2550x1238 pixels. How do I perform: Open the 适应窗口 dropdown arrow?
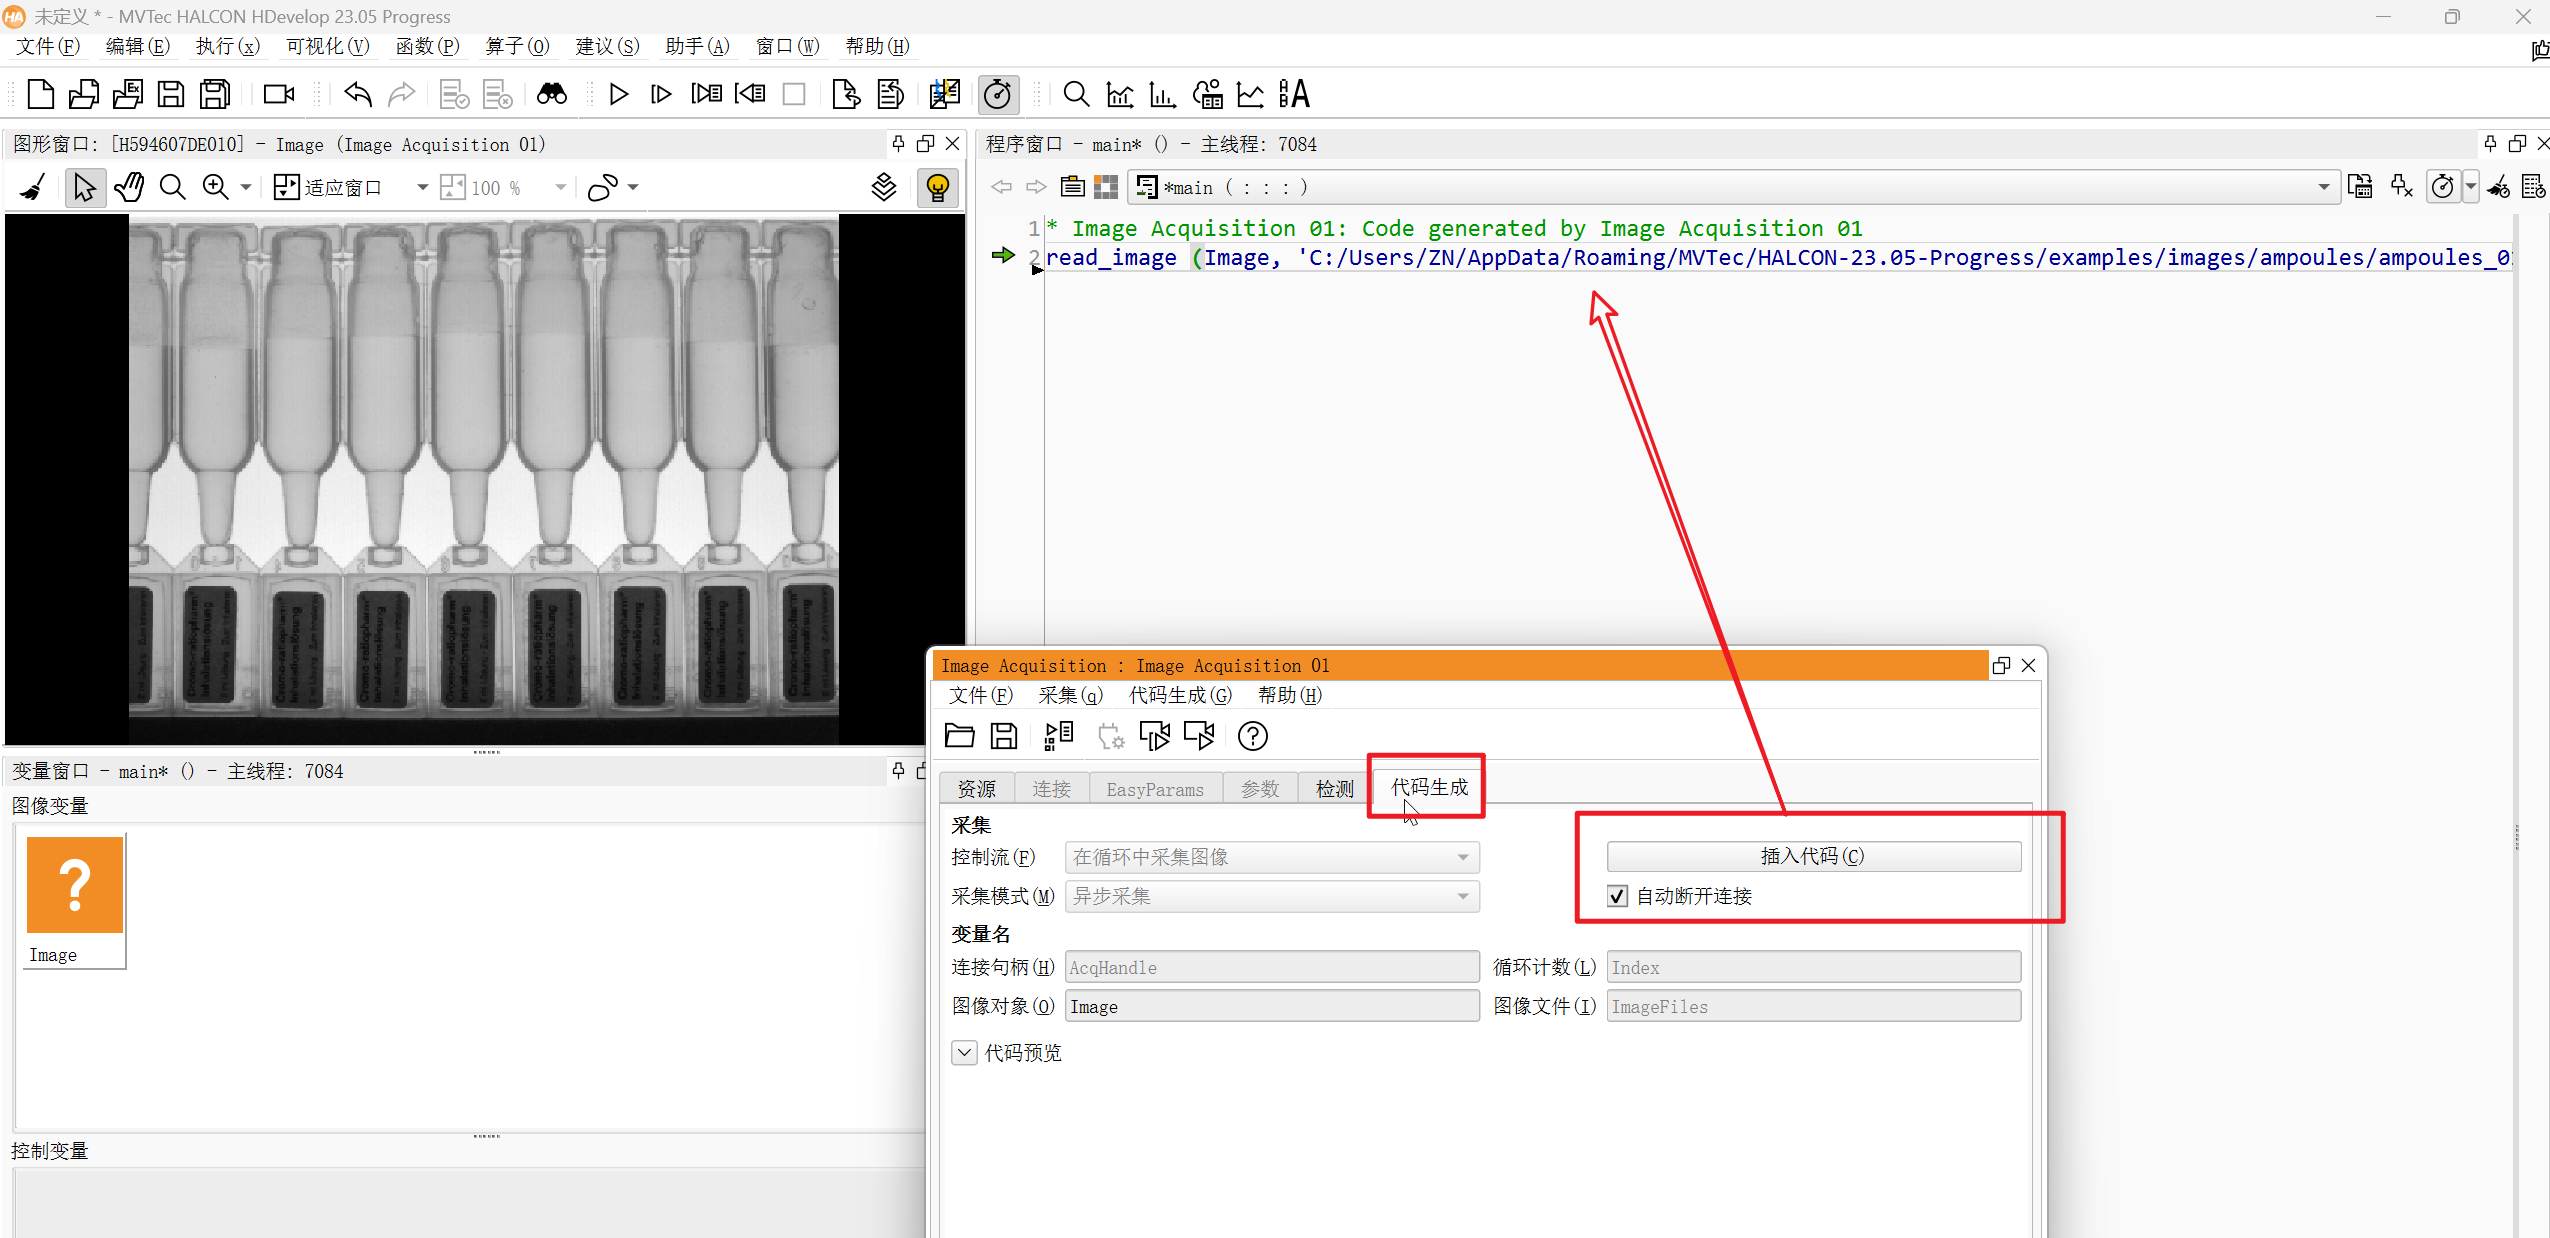point(422,187)
